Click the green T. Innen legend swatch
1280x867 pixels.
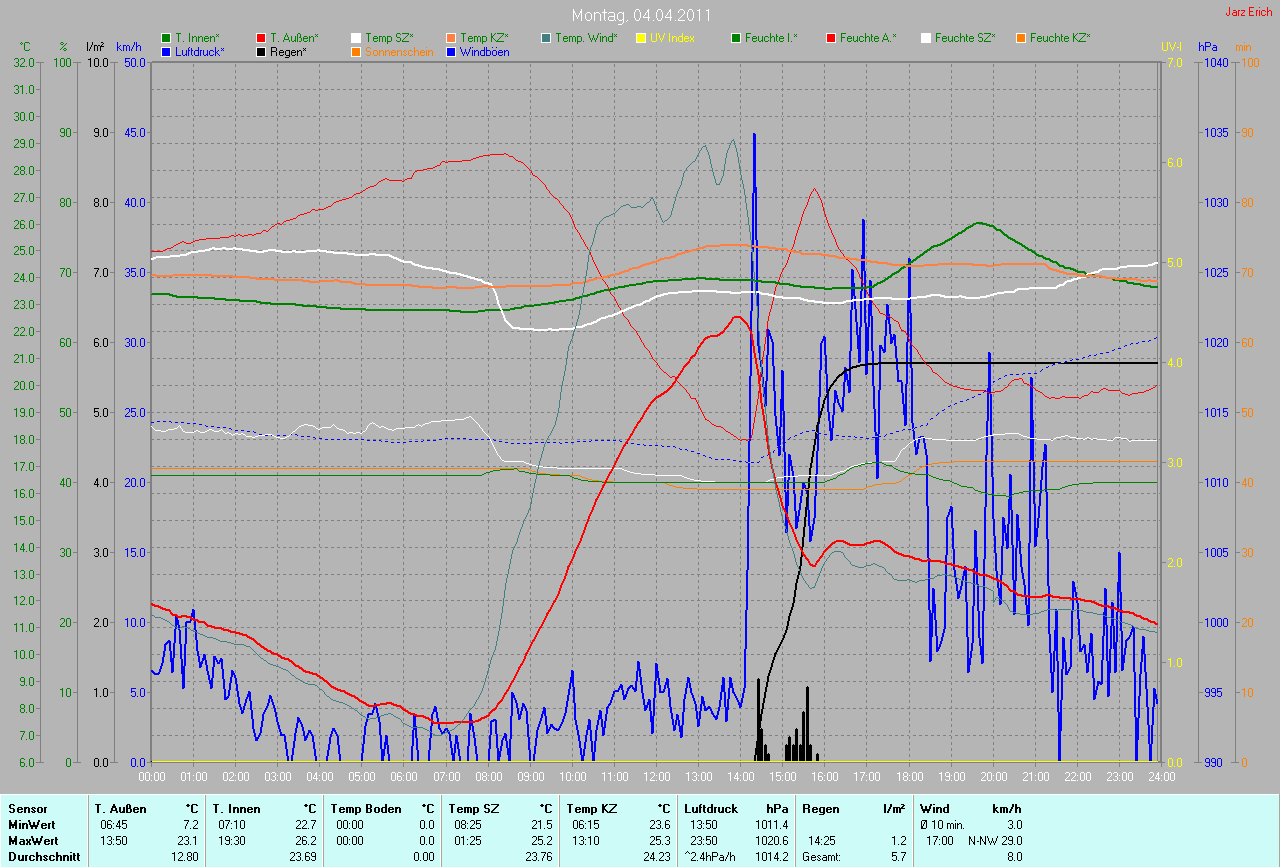167,38
